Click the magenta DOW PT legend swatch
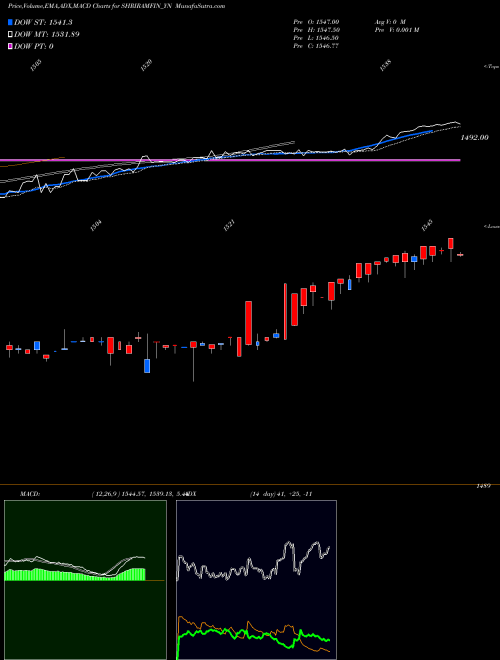This screenshot has height=660, width=500. [11, 46]
